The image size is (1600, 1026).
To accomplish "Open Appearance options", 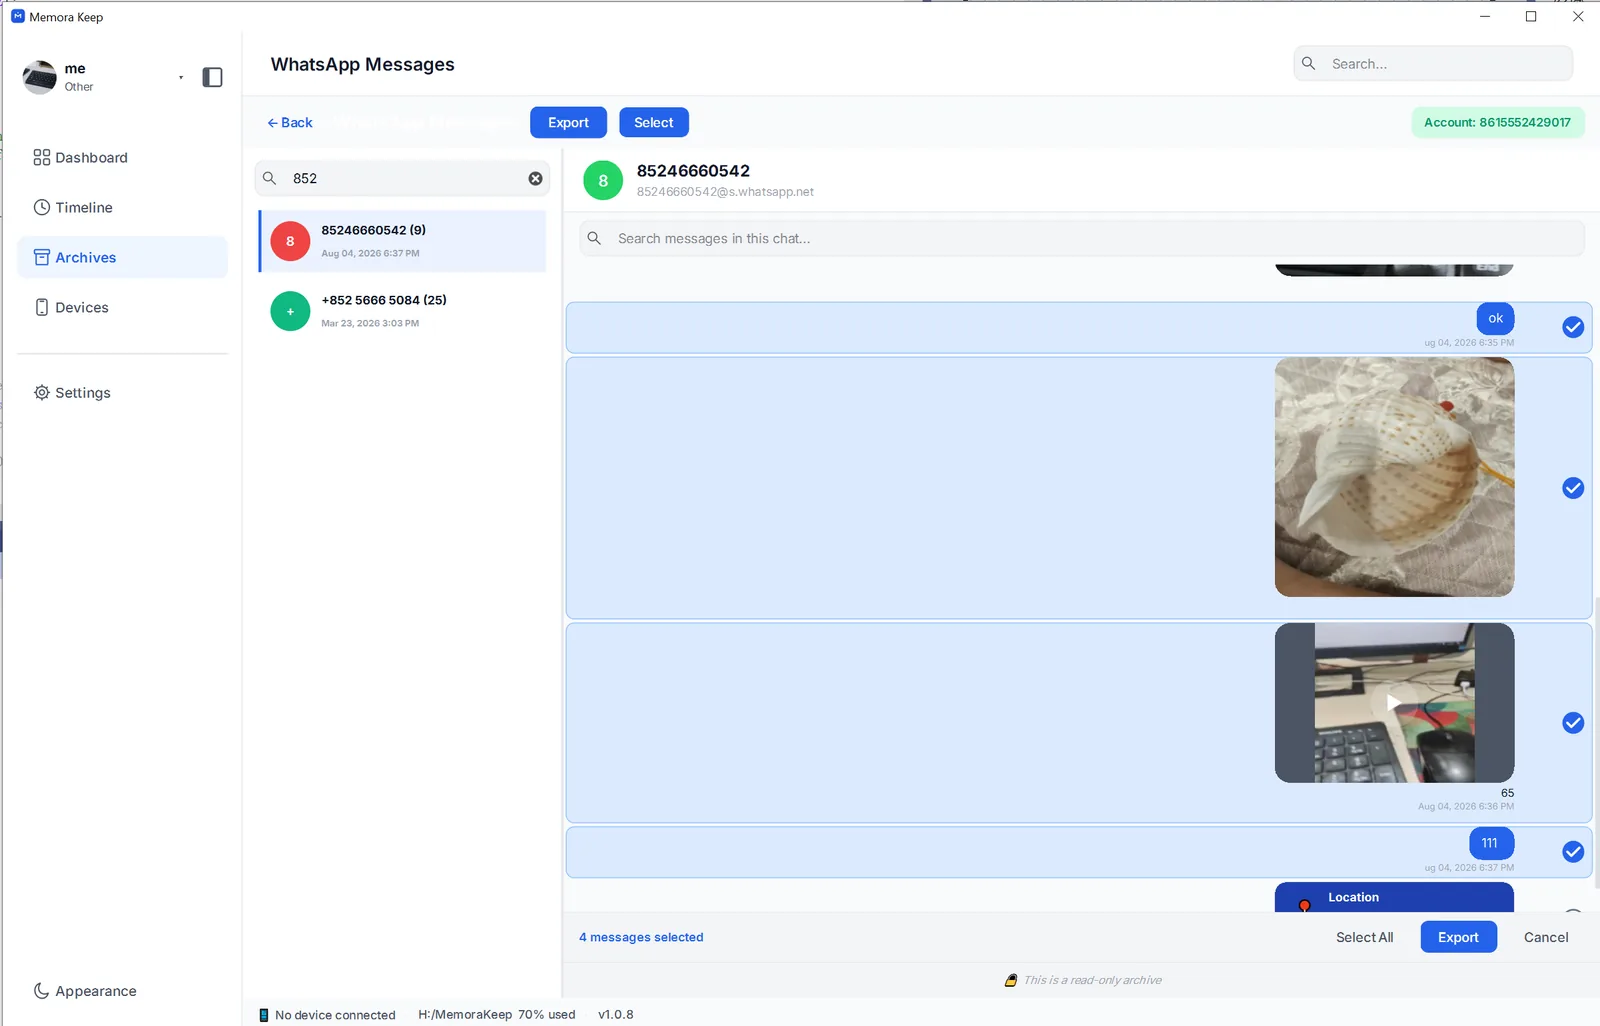I will [x=85, y=991].
